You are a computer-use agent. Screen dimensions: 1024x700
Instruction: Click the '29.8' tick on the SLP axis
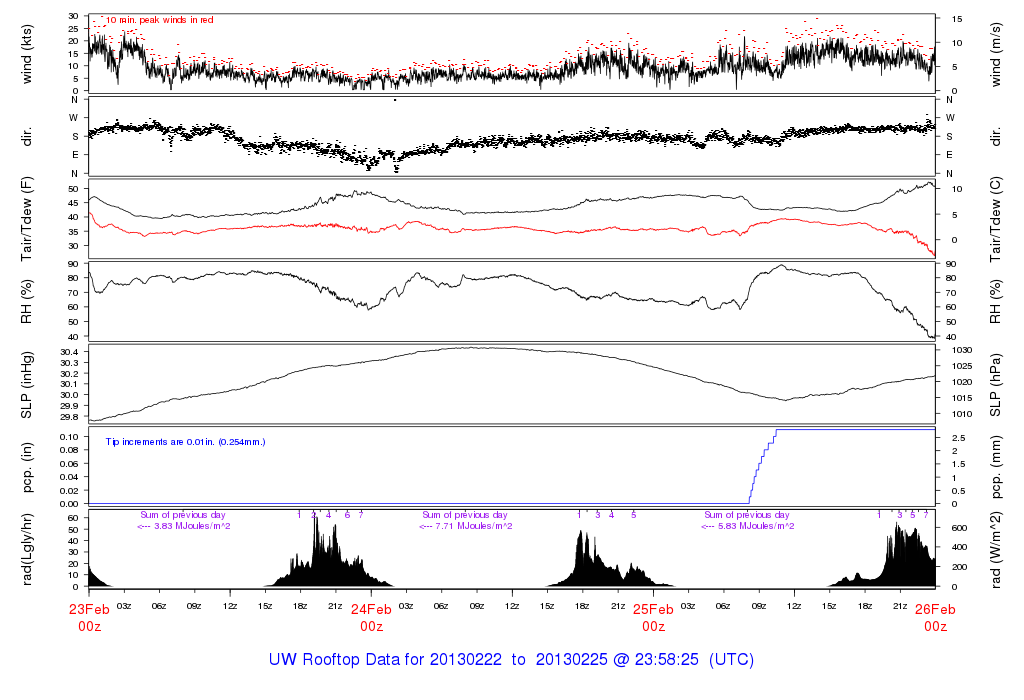pyautogui.click(x=69, y=417)
